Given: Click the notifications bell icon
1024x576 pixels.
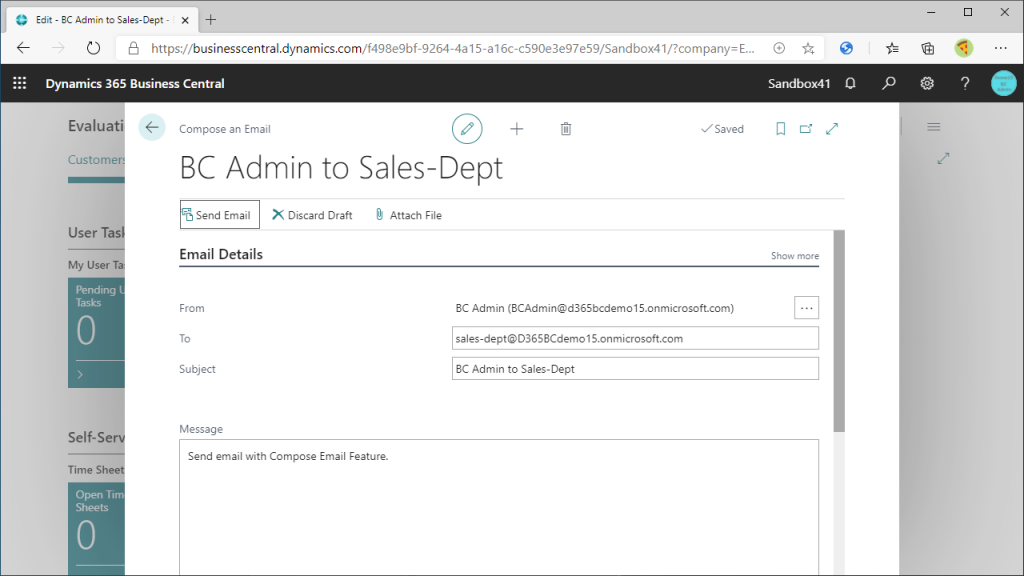Looking at the screenshot, I should (x=850, y=84).
